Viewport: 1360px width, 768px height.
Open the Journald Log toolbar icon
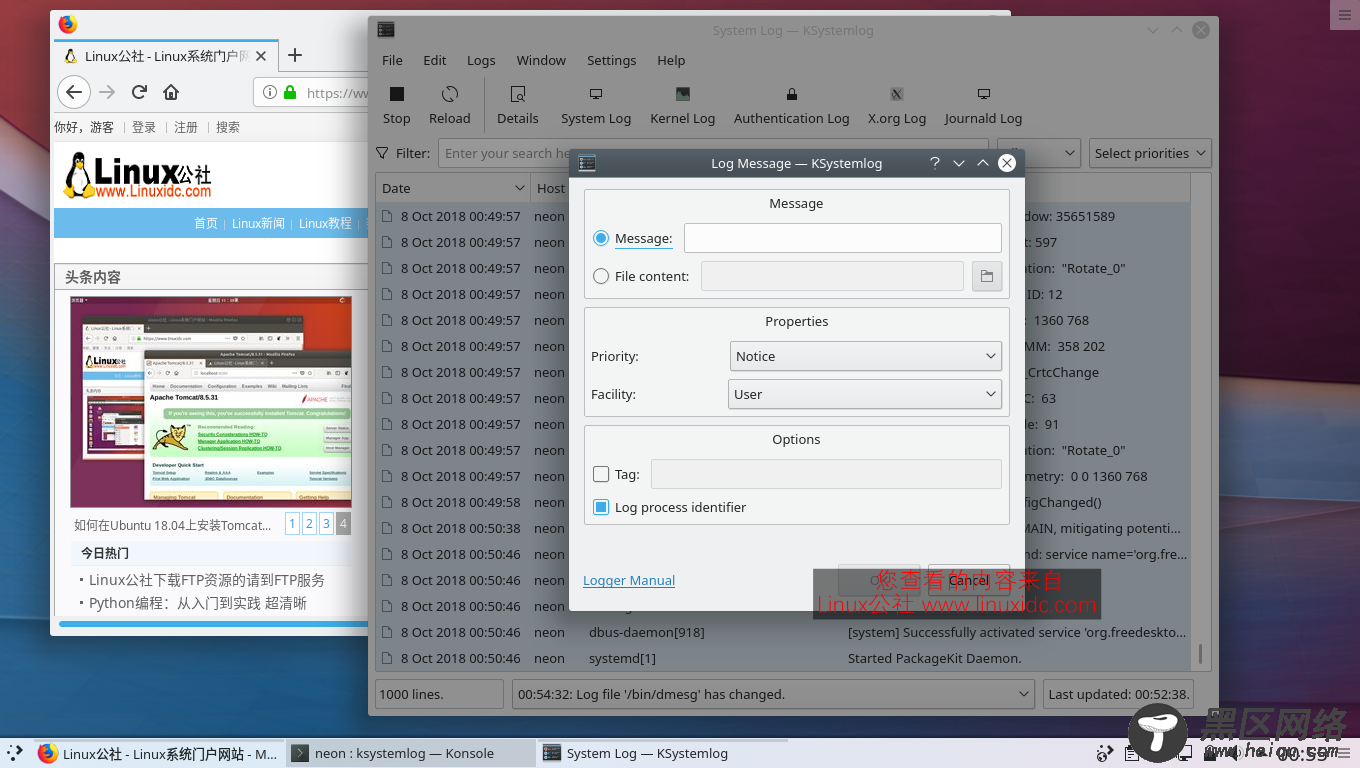click(x=983, y=104)
